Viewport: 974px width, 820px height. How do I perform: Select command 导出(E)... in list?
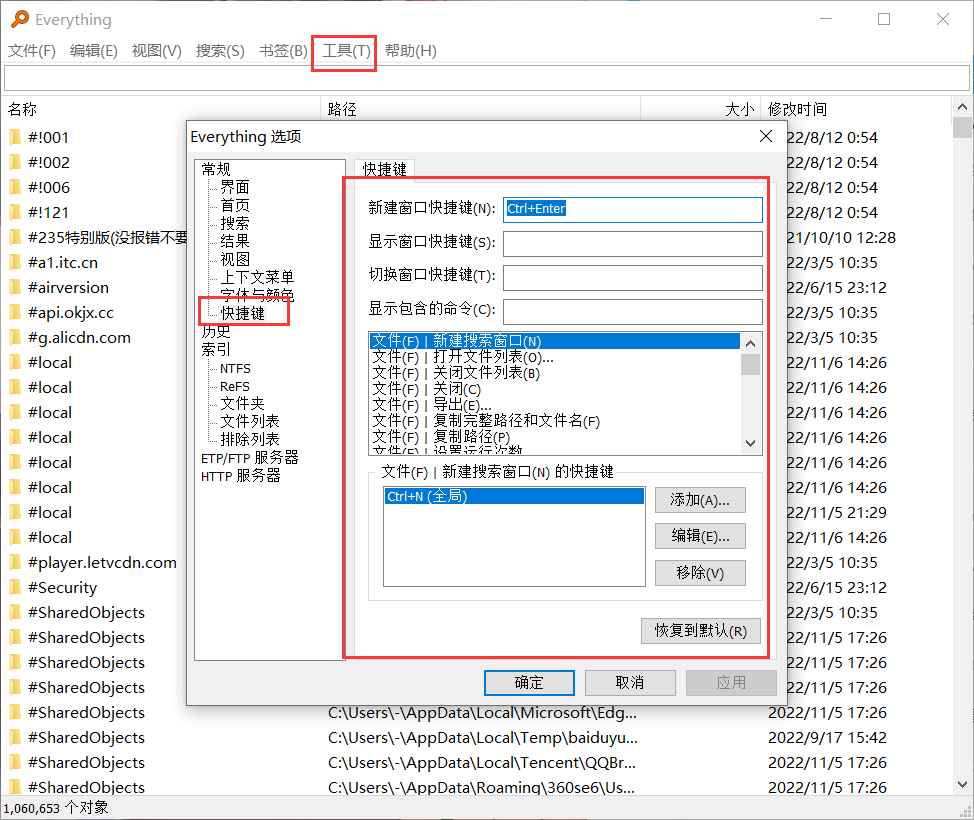[554, 406]
